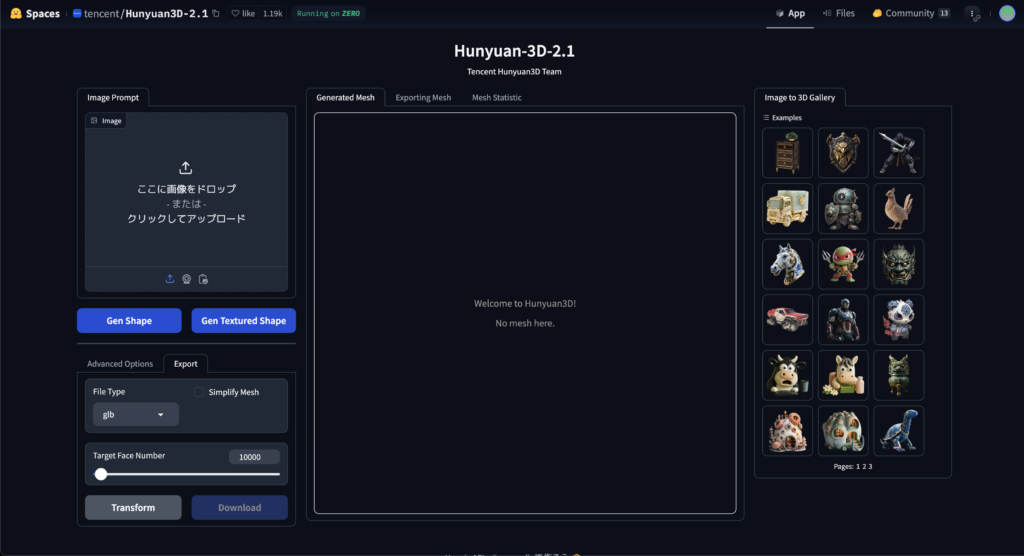Select the ninja turtle example thumbnail
Image resolution: width=1024 pixels, height=556 pixels.
(843, 264)
